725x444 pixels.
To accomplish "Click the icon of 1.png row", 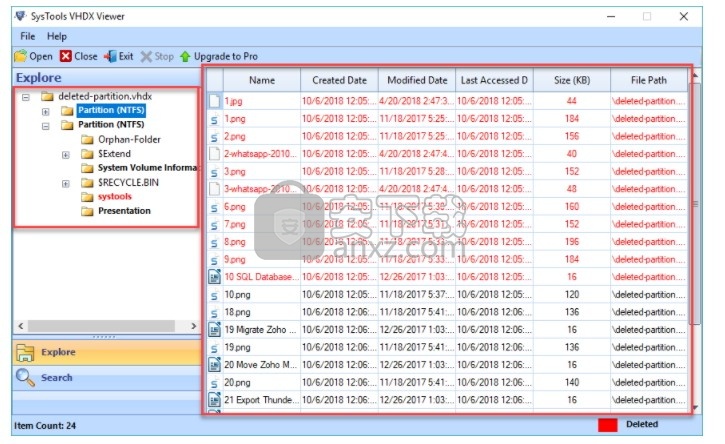I will 215,119.
